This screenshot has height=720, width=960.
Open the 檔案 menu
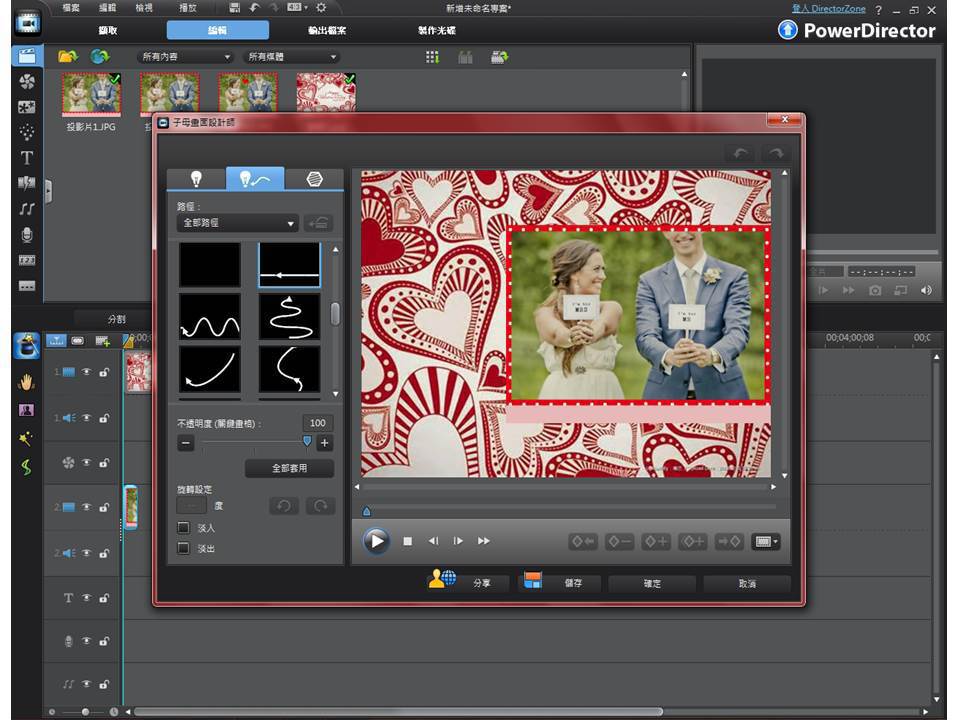(71, 8)
